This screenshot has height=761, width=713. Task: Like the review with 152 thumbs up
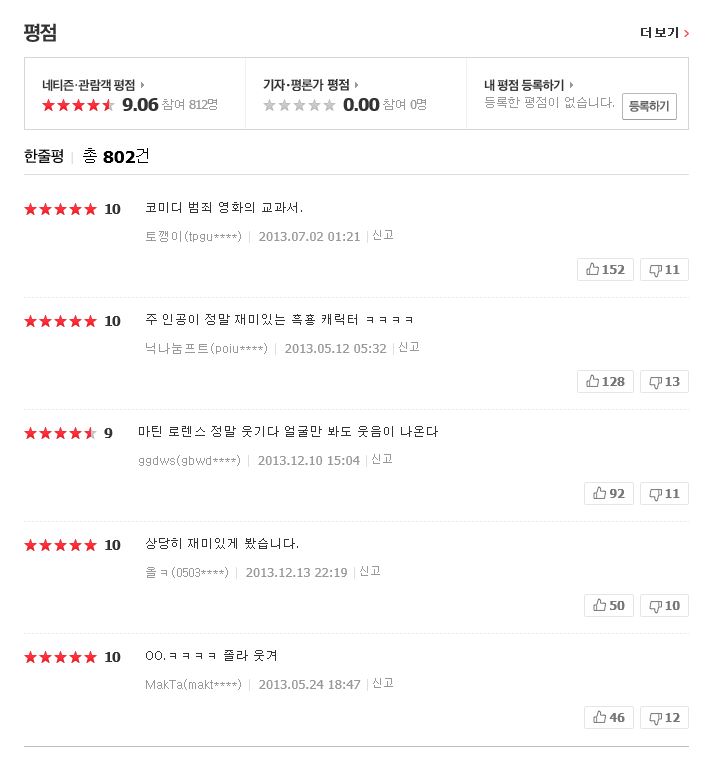(605, 269)
